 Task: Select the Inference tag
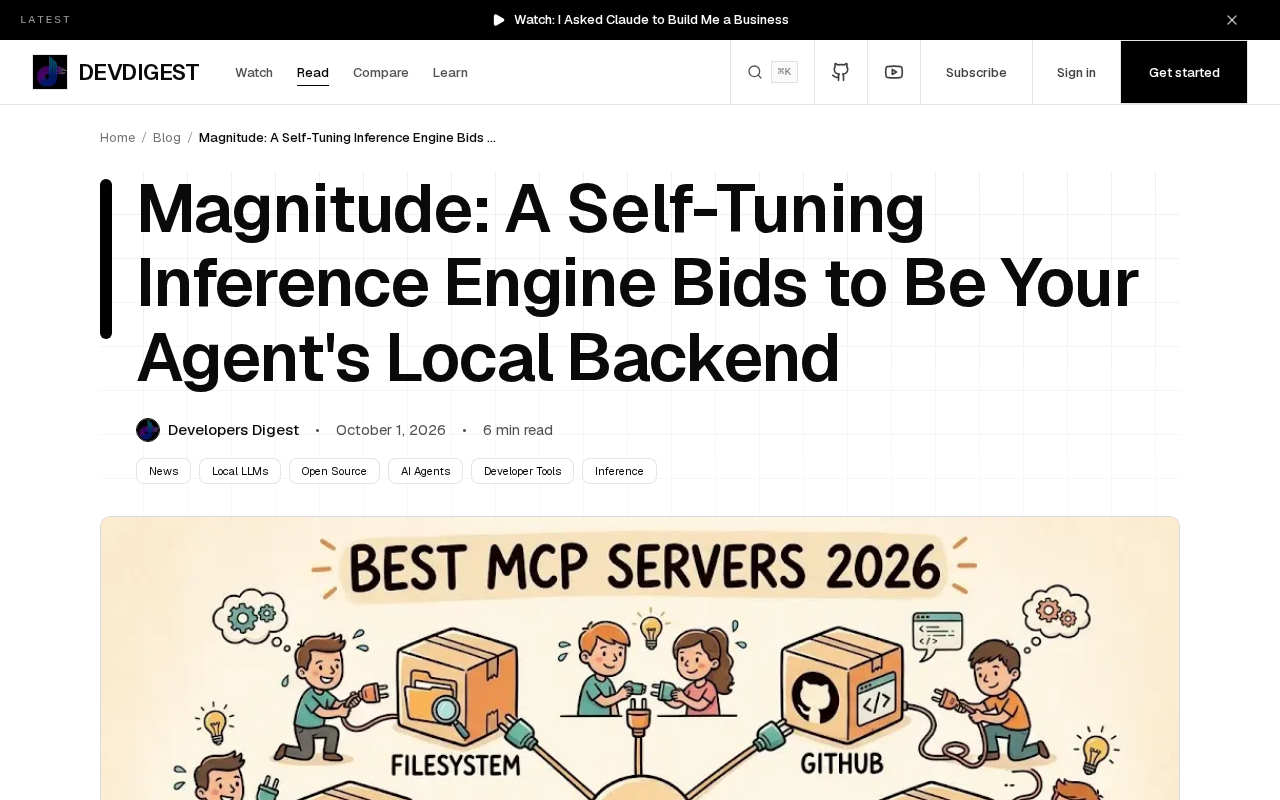point(619,471)
